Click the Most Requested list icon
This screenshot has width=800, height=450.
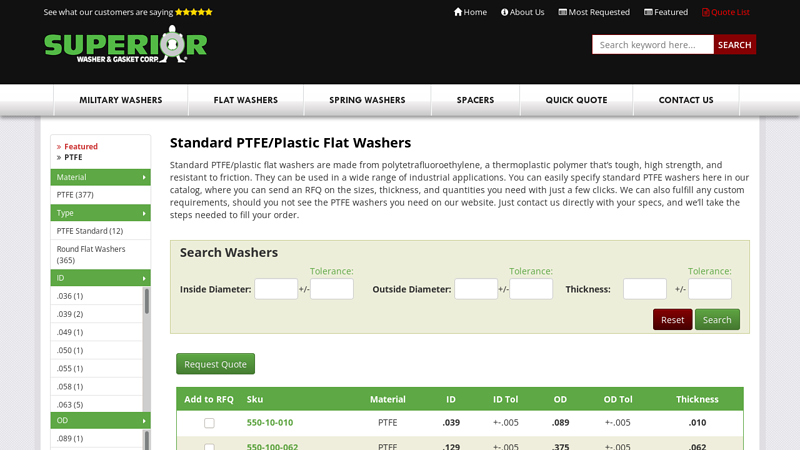pos(562,12)
